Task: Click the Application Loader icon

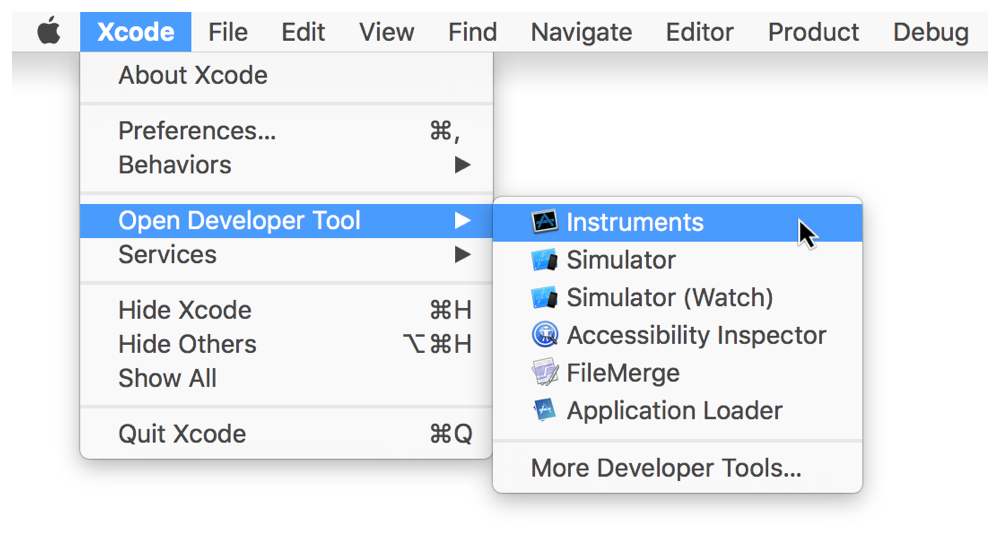Action: [x=544, y=410]
